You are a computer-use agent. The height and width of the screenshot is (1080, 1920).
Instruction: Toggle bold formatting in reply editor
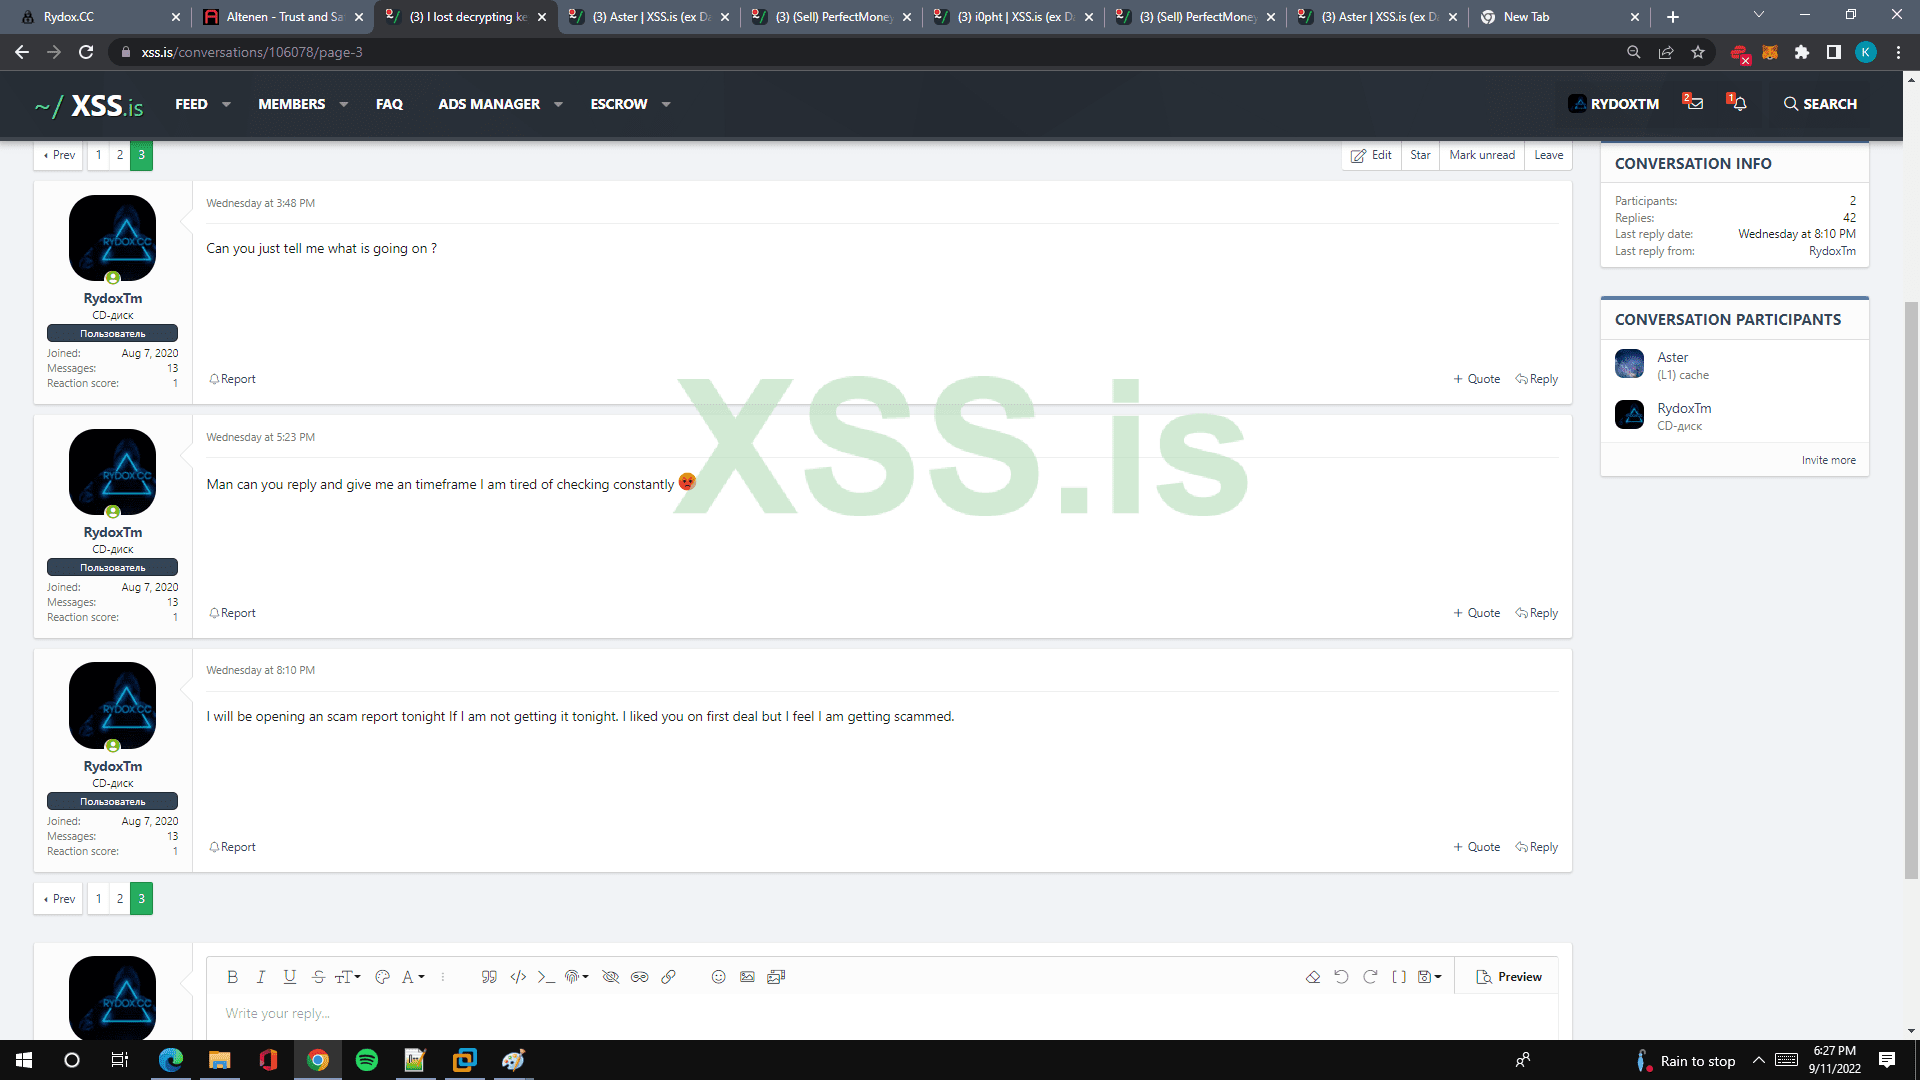[x=232, y=977]
